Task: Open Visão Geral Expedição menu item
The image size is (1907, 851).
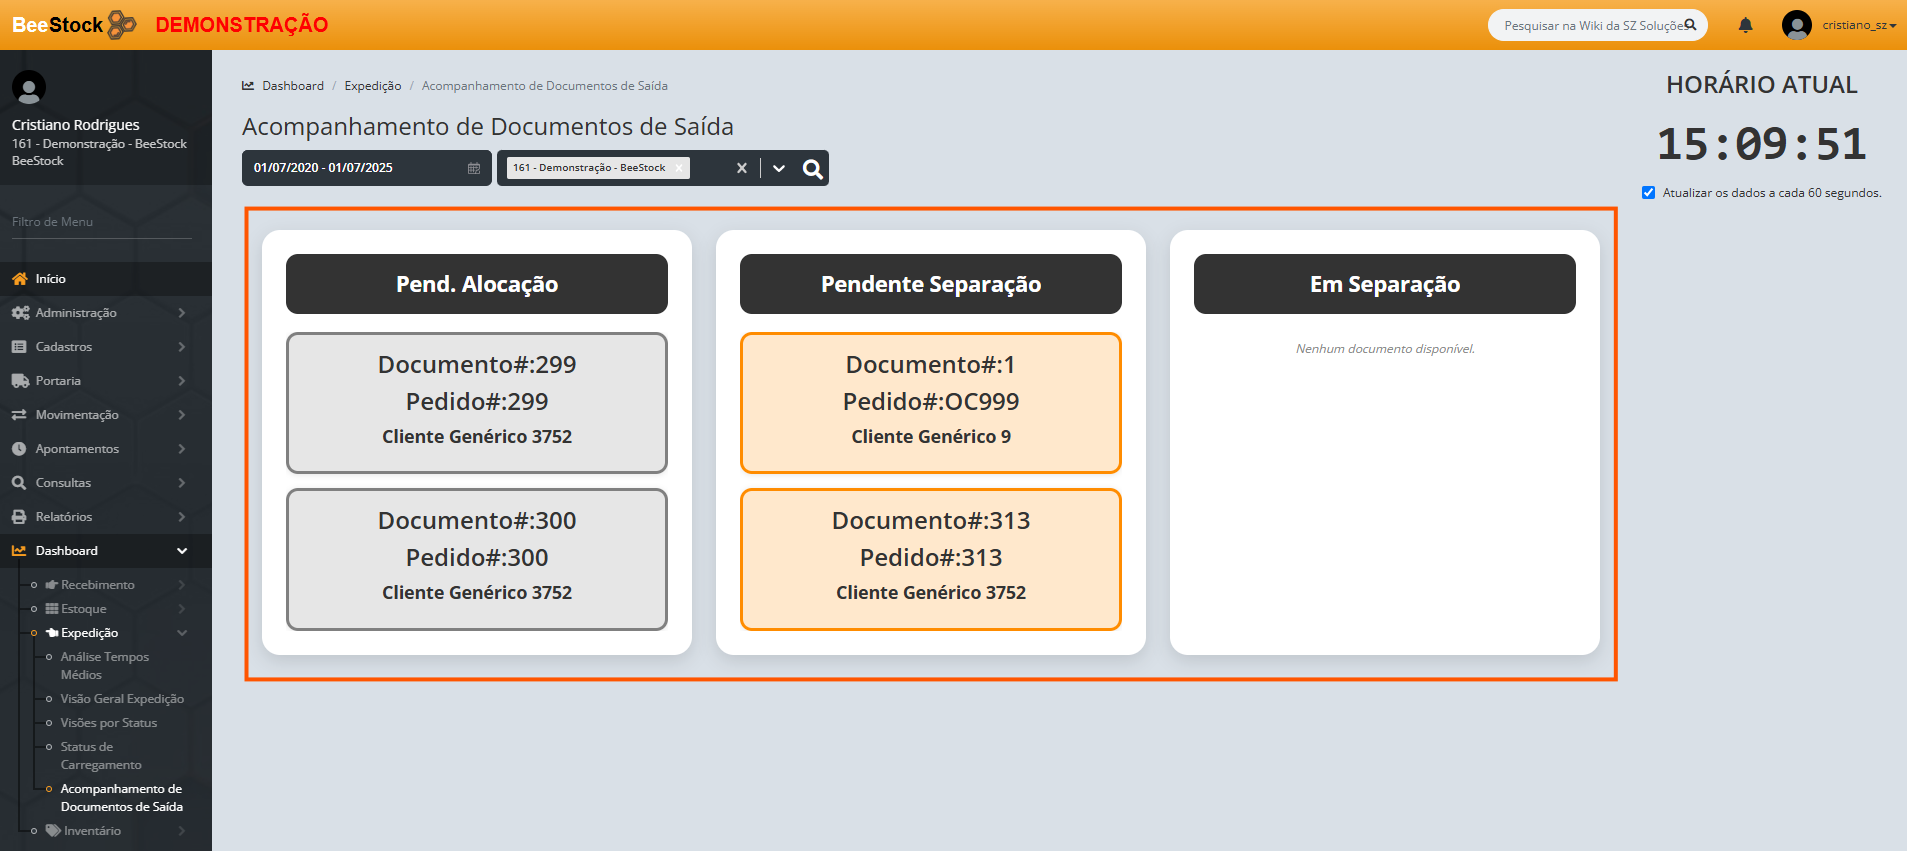Action: pos(122,699)
